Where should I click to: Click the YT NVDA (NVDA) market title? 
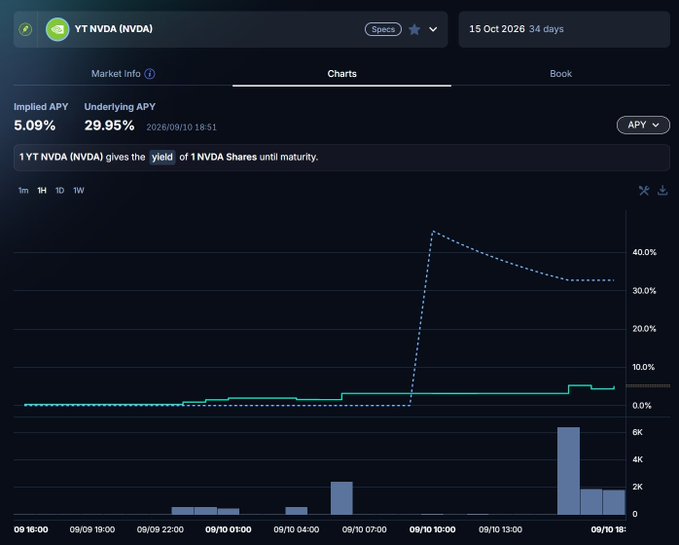click(x=113, y=29)
